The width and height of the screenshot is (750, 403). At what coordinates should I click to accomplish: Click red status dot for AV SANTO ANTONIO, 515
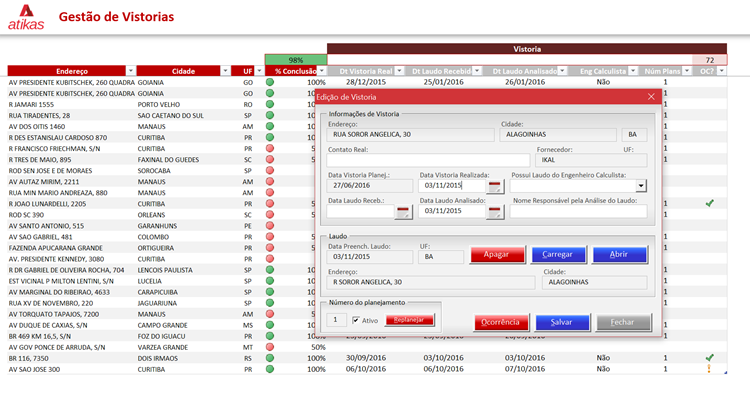point(270,226)
